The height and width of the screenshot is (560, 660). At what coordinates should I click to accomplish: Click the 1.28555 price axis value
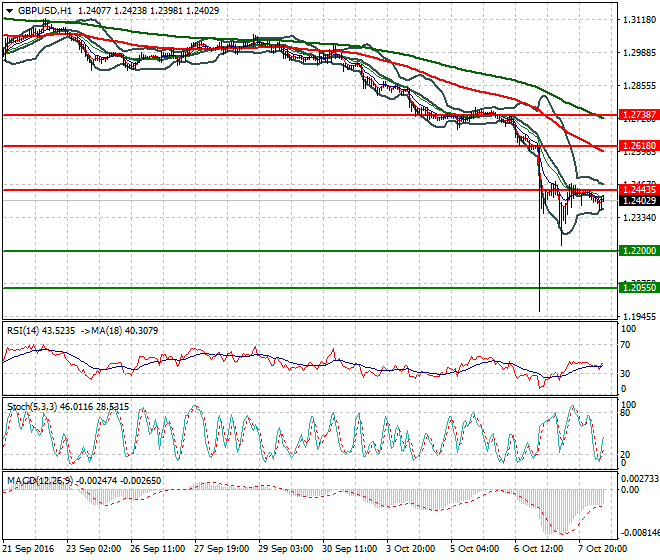(x=639, y=86)
